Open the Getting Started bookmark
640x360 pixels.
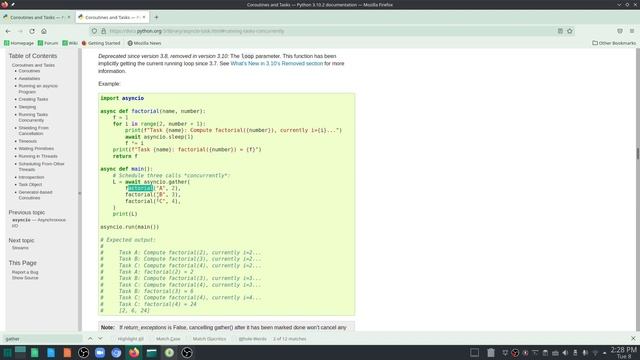click(x=101, y=43)
